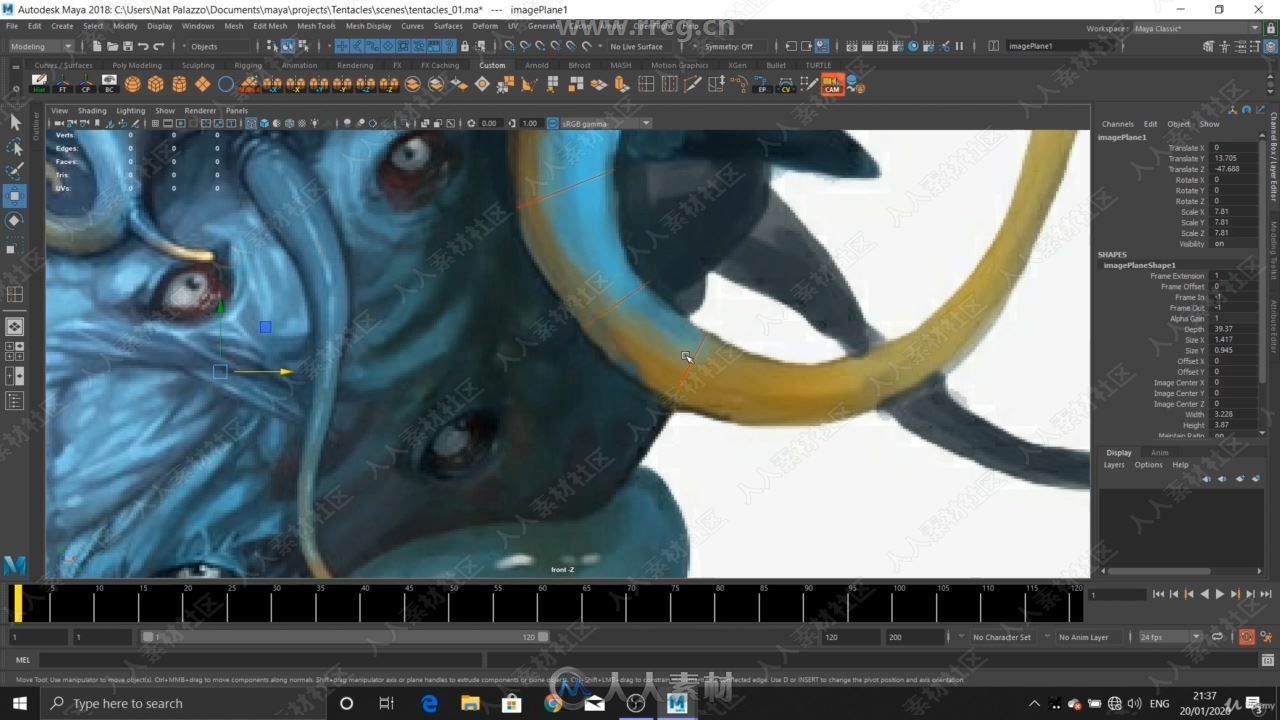Click the Windows search box
The width and height of the screenshot is (1280, 720).
(183, 703)
